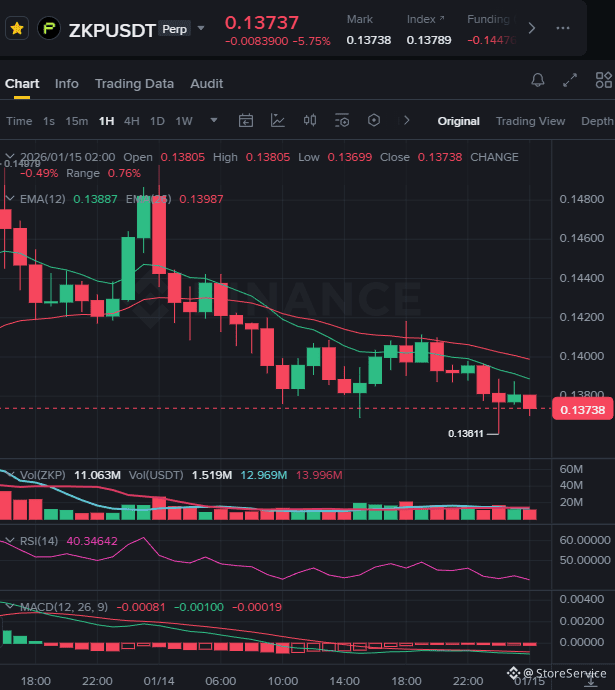Screen dimensions: 615x690
Task: Open the ZKPUSDT pair selector dropdown arrow
Action: coord(201,29)
